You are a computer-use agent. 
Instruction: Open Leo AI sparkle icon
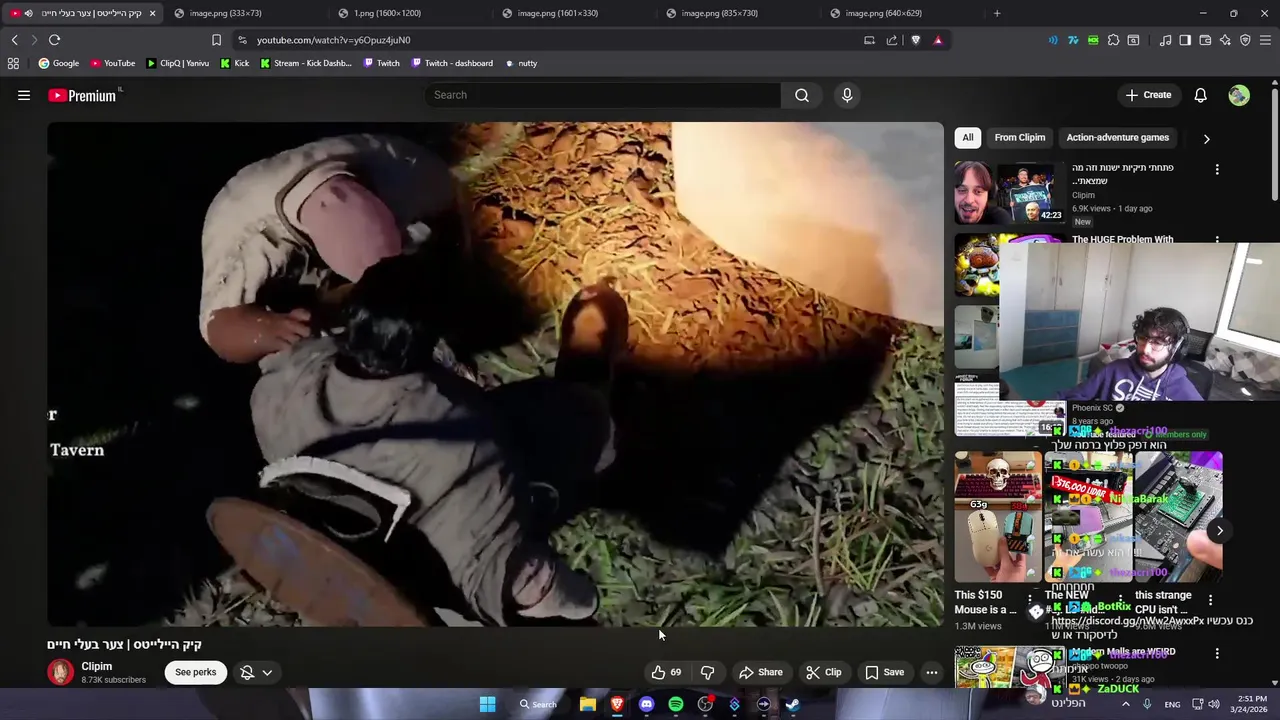(x=1225, y=40)
